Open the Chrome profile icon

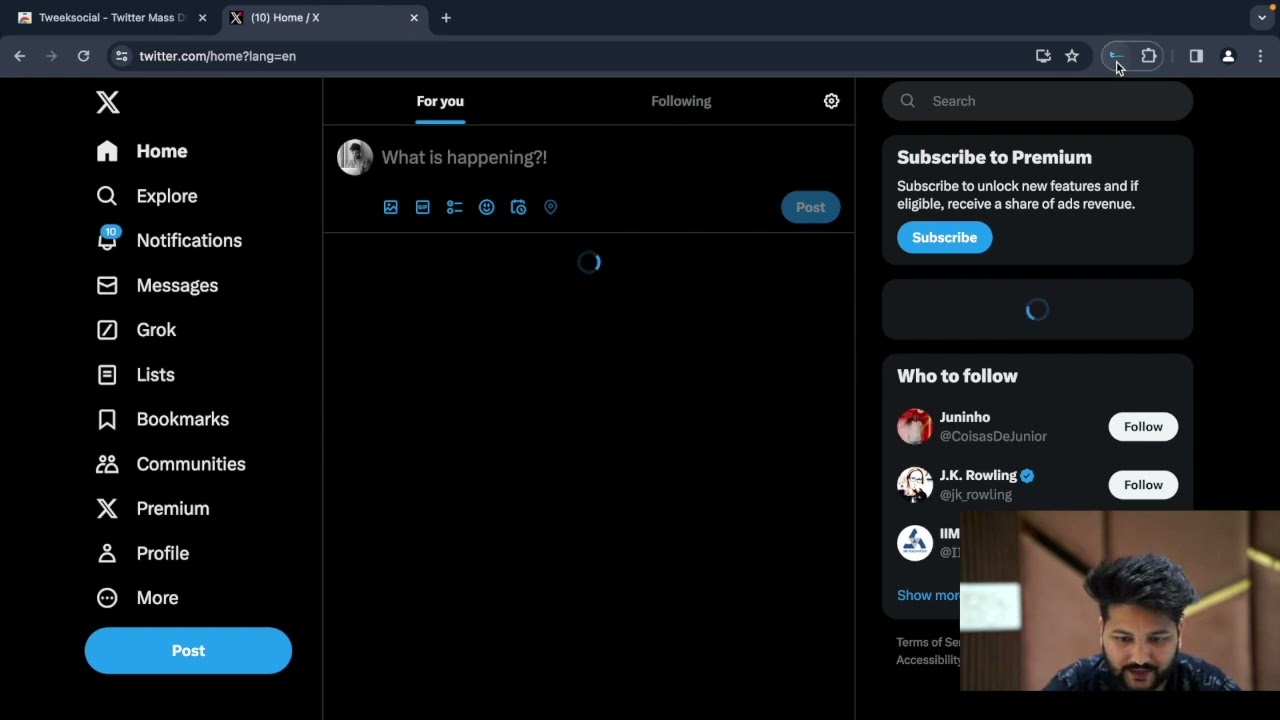1228,56
